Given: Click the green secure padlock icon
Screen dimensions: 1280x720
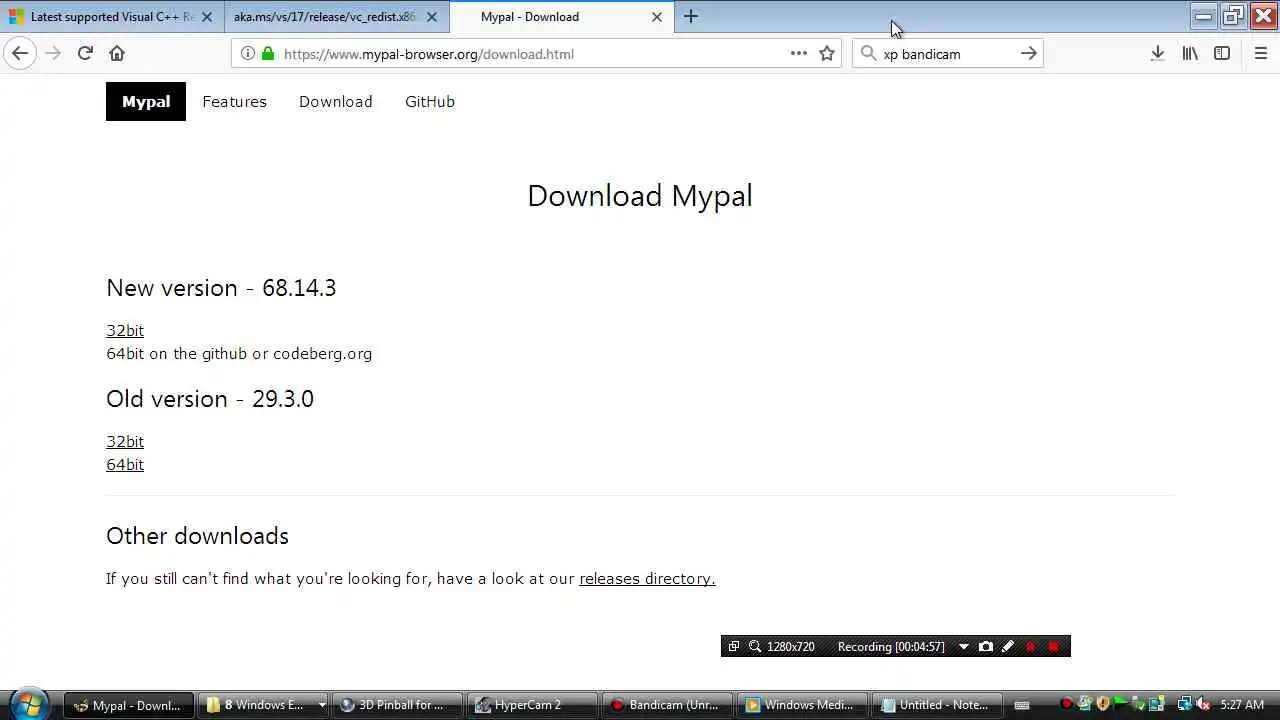Looking at the screenshot, I should coord(268,54).
